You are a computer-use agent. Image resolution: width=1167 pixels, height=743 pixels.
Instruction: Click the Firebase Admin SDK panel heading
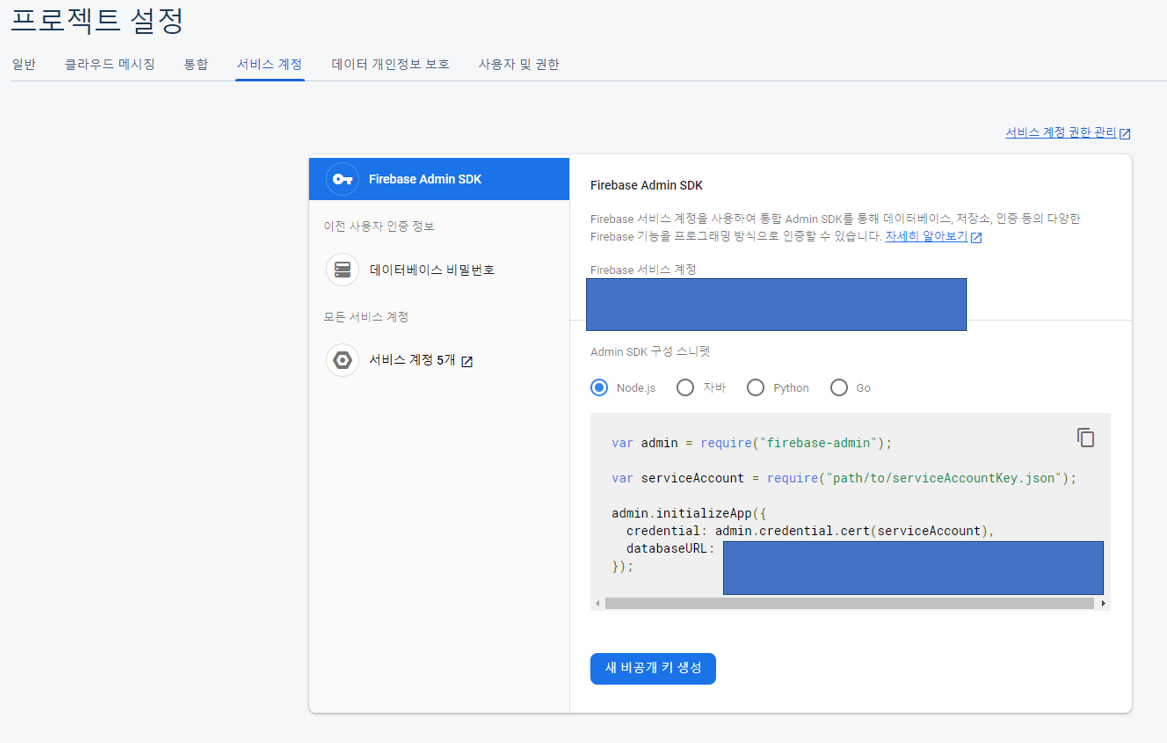pos(646,185)
